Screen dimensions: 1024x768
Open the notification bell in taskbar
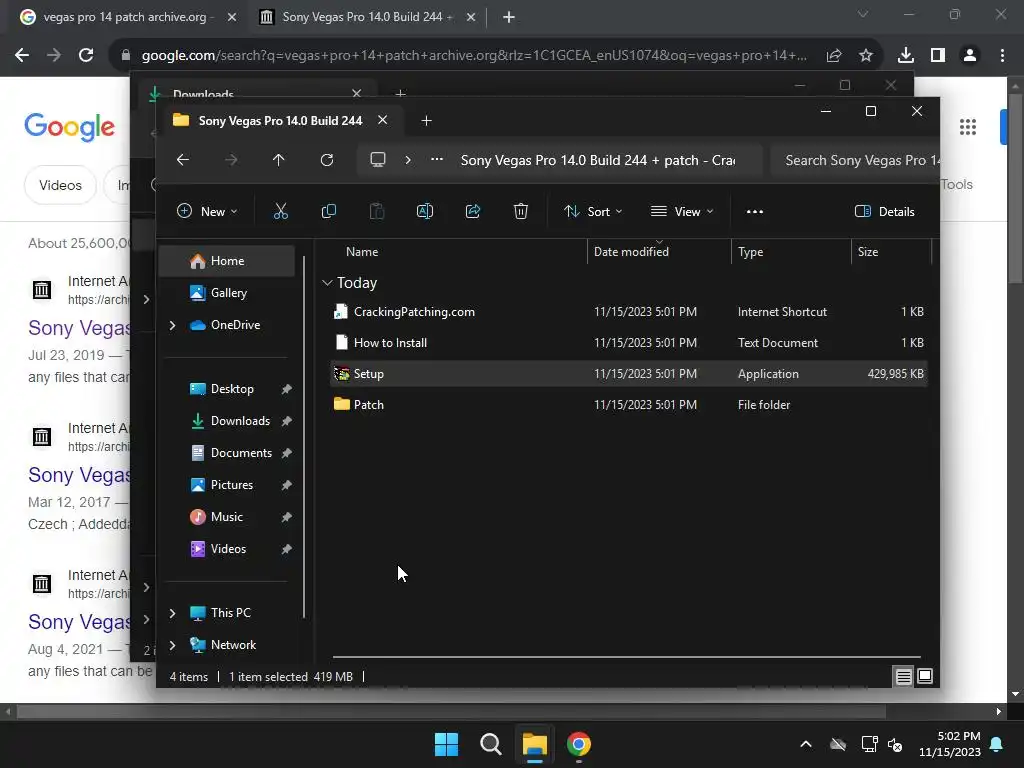(x=997, y=744)
